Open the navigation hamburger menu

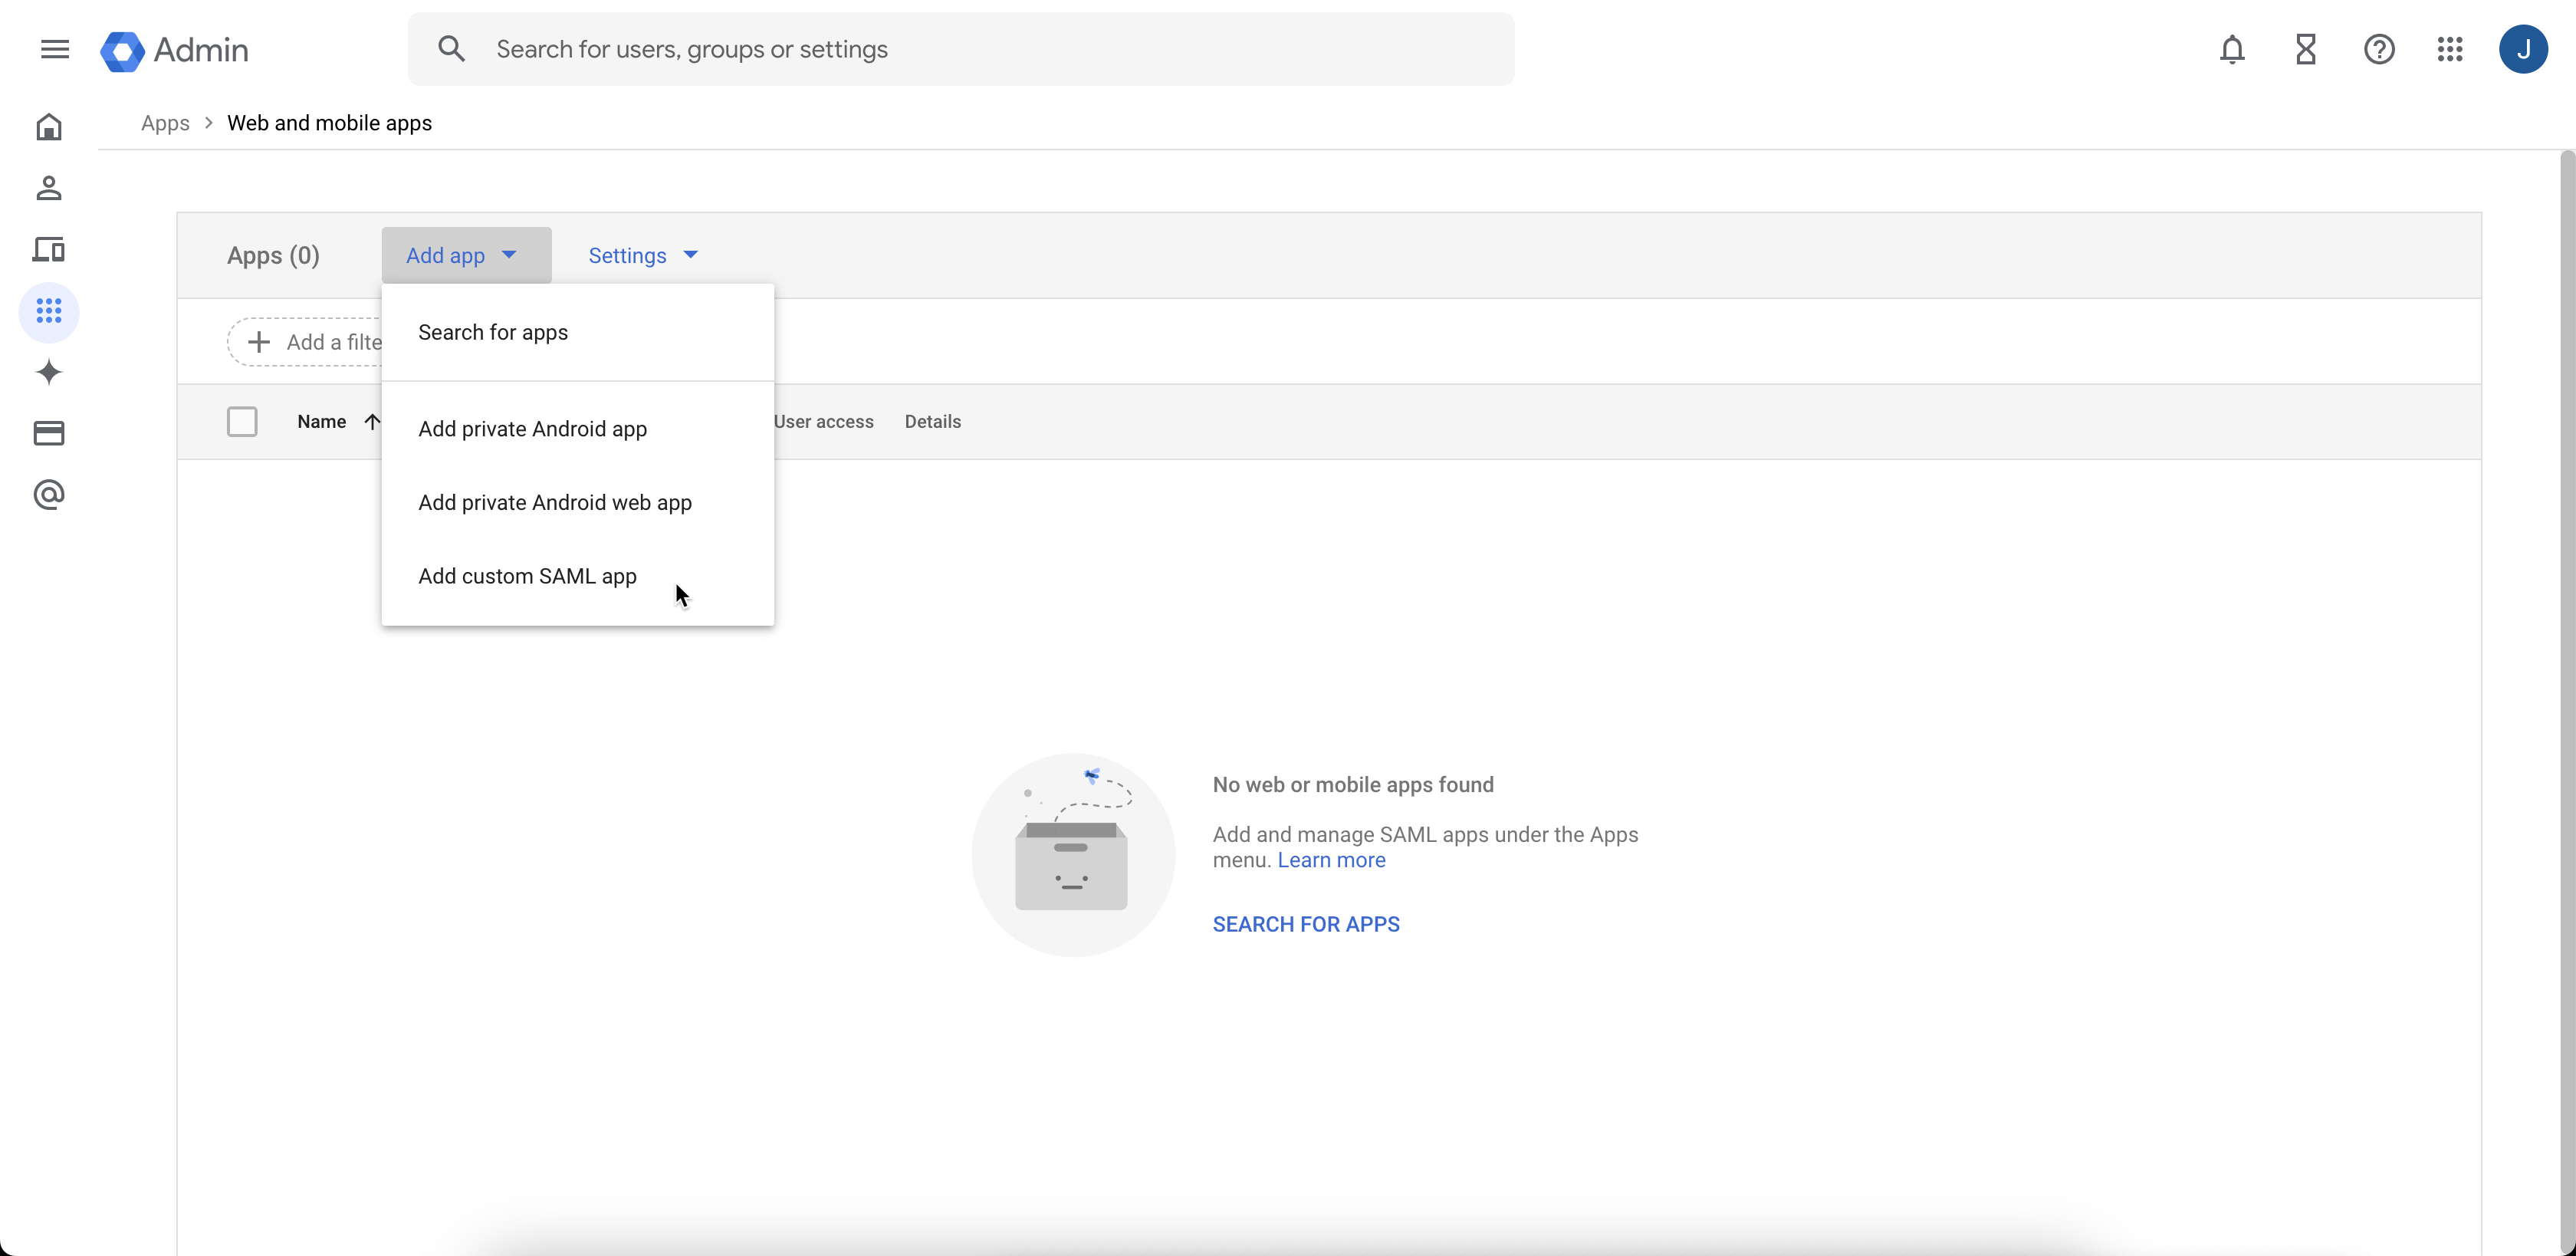tap(55, 49)
